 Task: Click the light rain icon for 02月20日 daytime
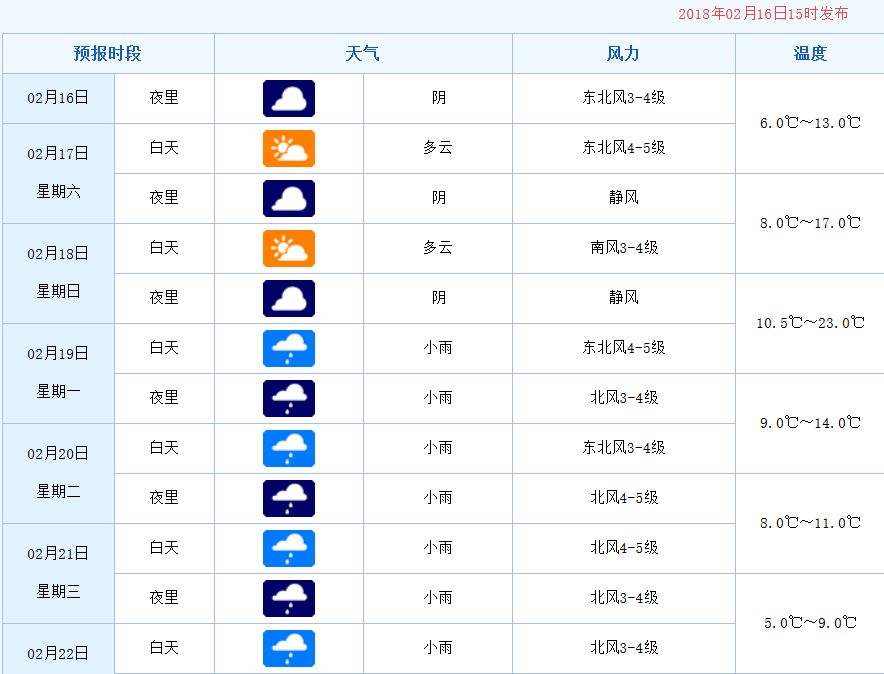coord(289,449)
